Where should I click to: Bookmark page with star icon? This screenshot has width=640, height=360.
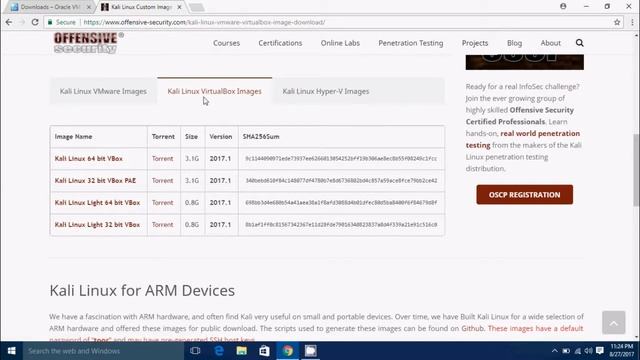617,22
